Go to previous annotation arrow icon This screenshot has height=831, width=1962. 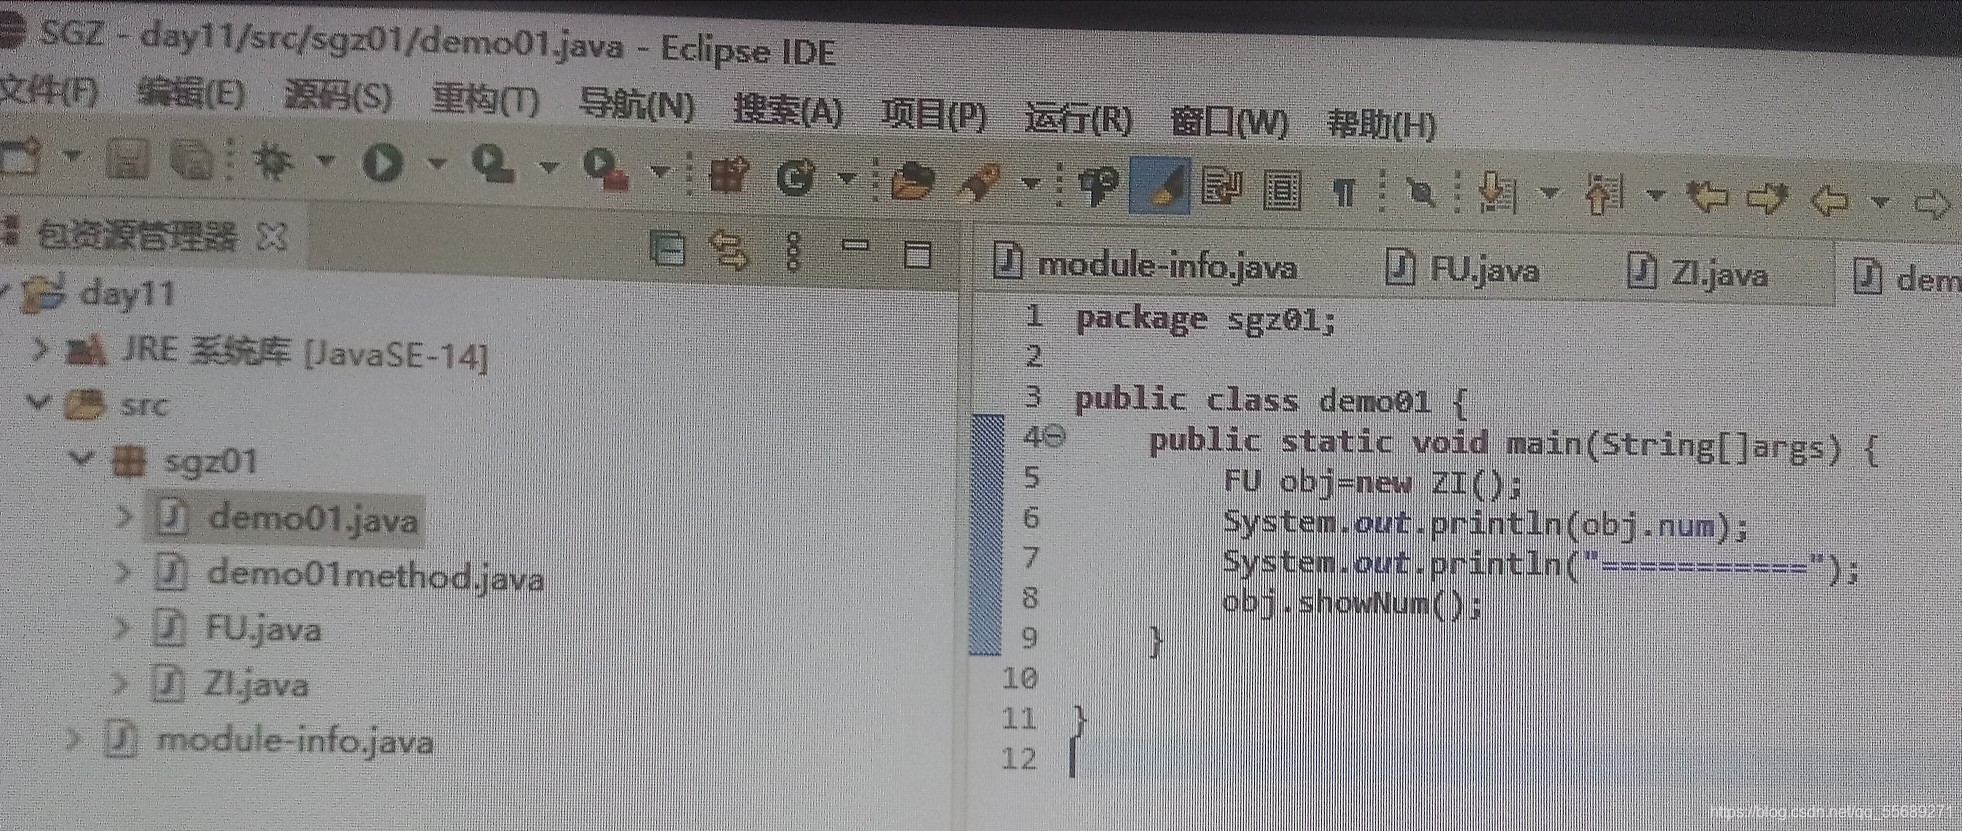click(1603, 194)
